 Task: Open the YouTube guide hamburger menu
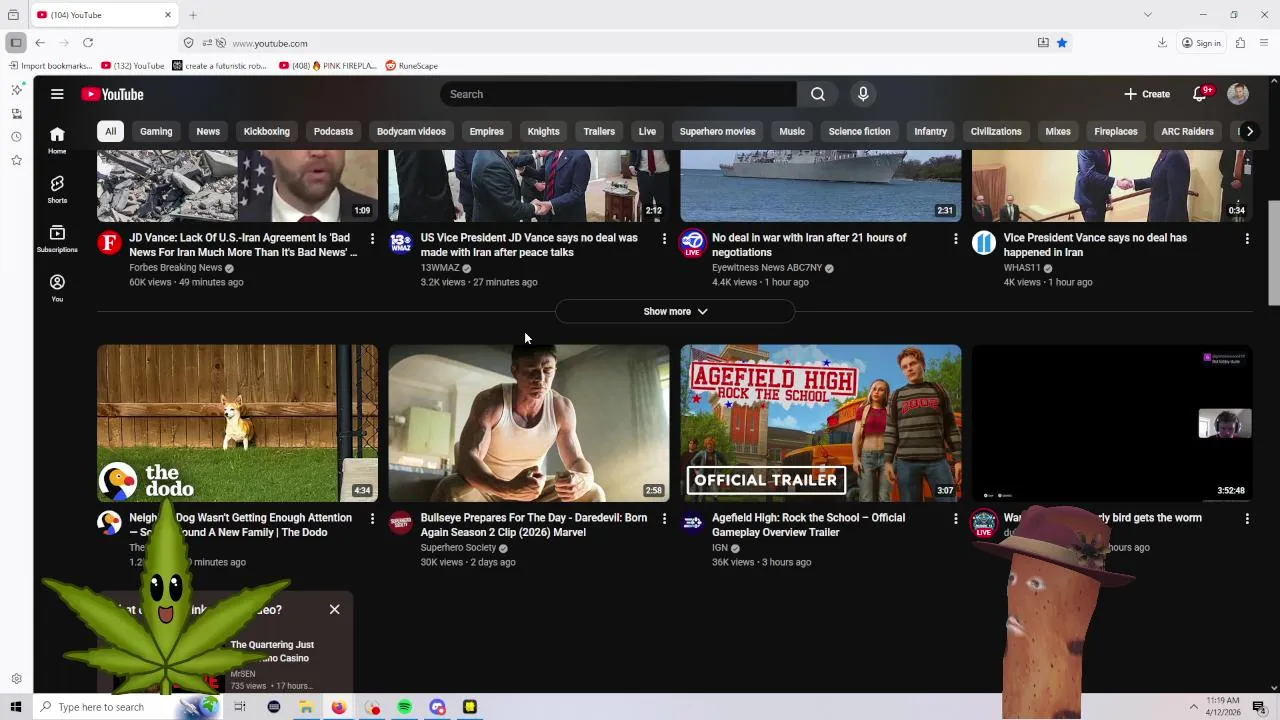[57, 94]
